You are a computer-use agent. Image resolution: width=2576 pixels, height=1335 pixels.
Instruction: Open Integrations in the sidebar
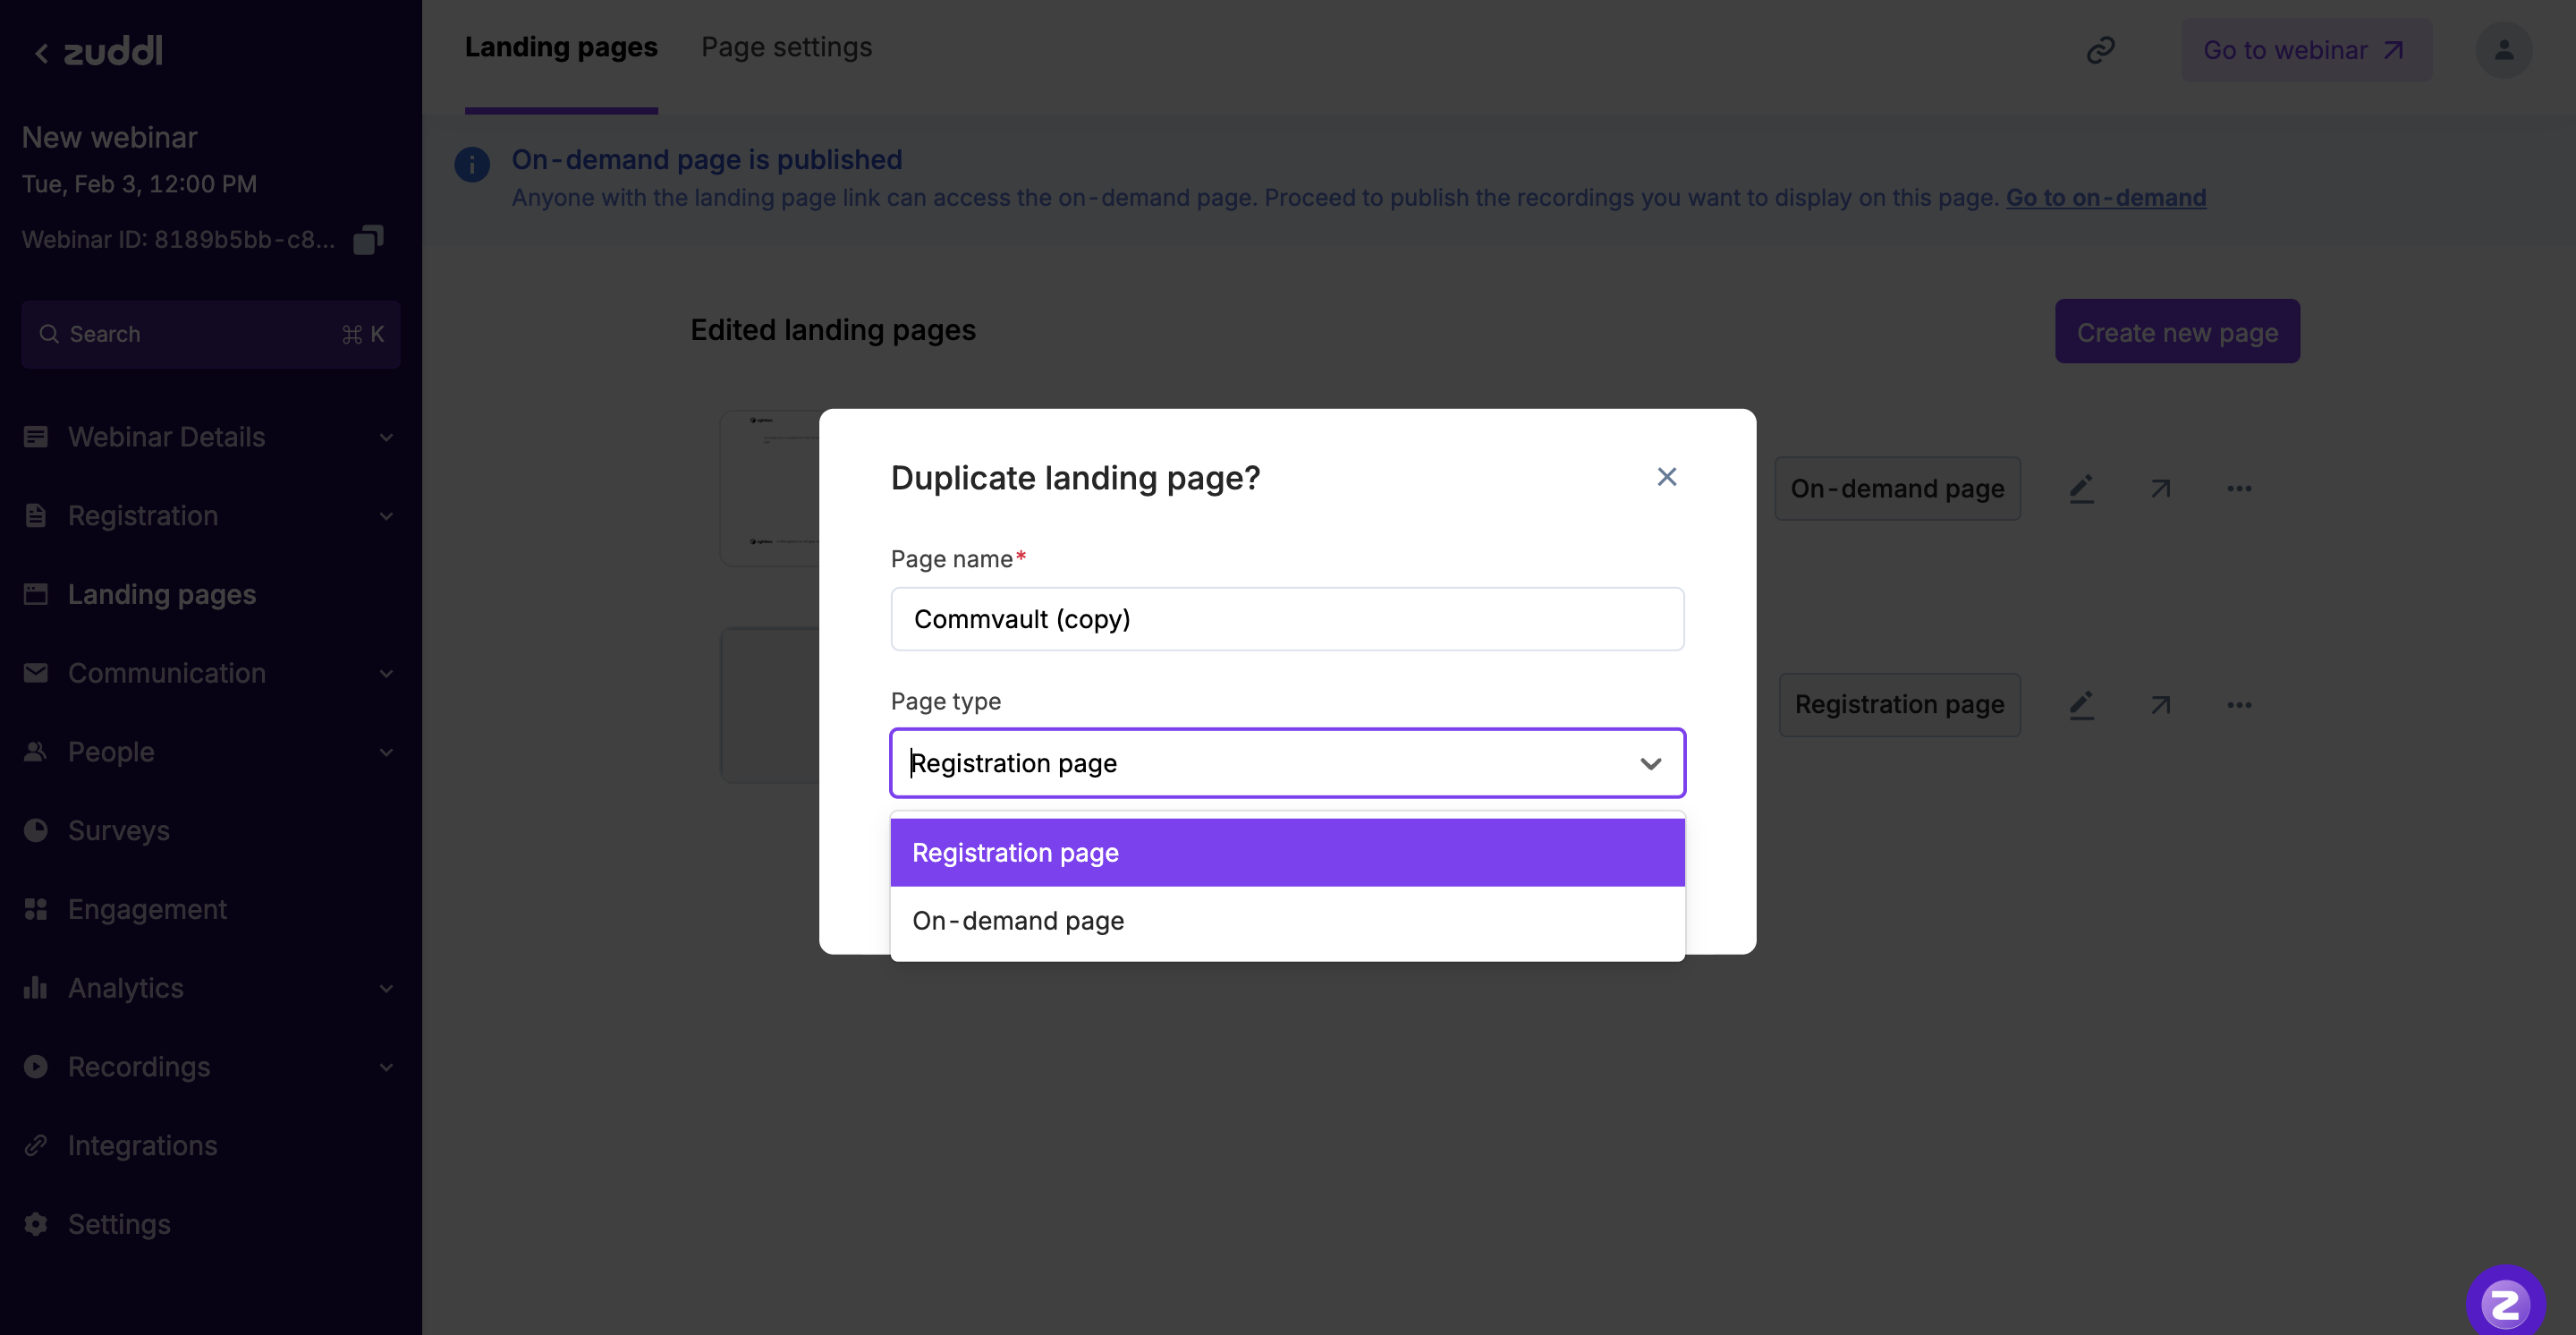[x=142, y=1145]
